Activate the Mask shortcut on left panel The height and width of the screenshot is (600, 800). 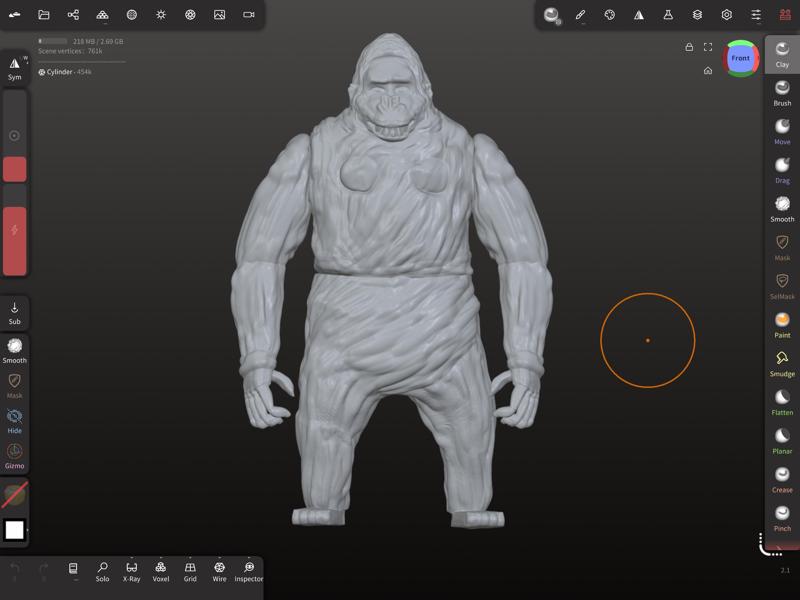(x=15, y=386)
